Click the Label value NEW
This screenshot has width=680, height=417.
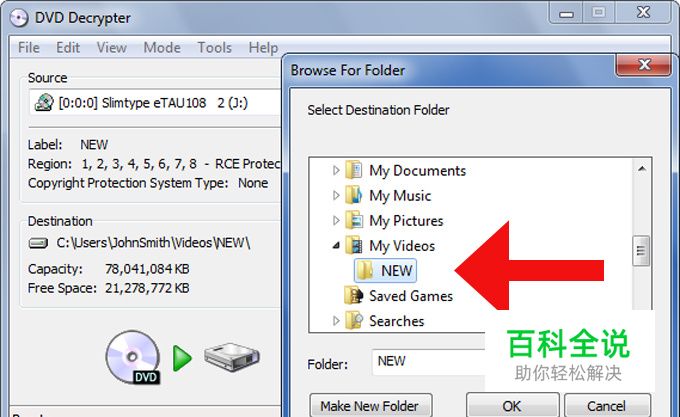[x=94, y=144]
